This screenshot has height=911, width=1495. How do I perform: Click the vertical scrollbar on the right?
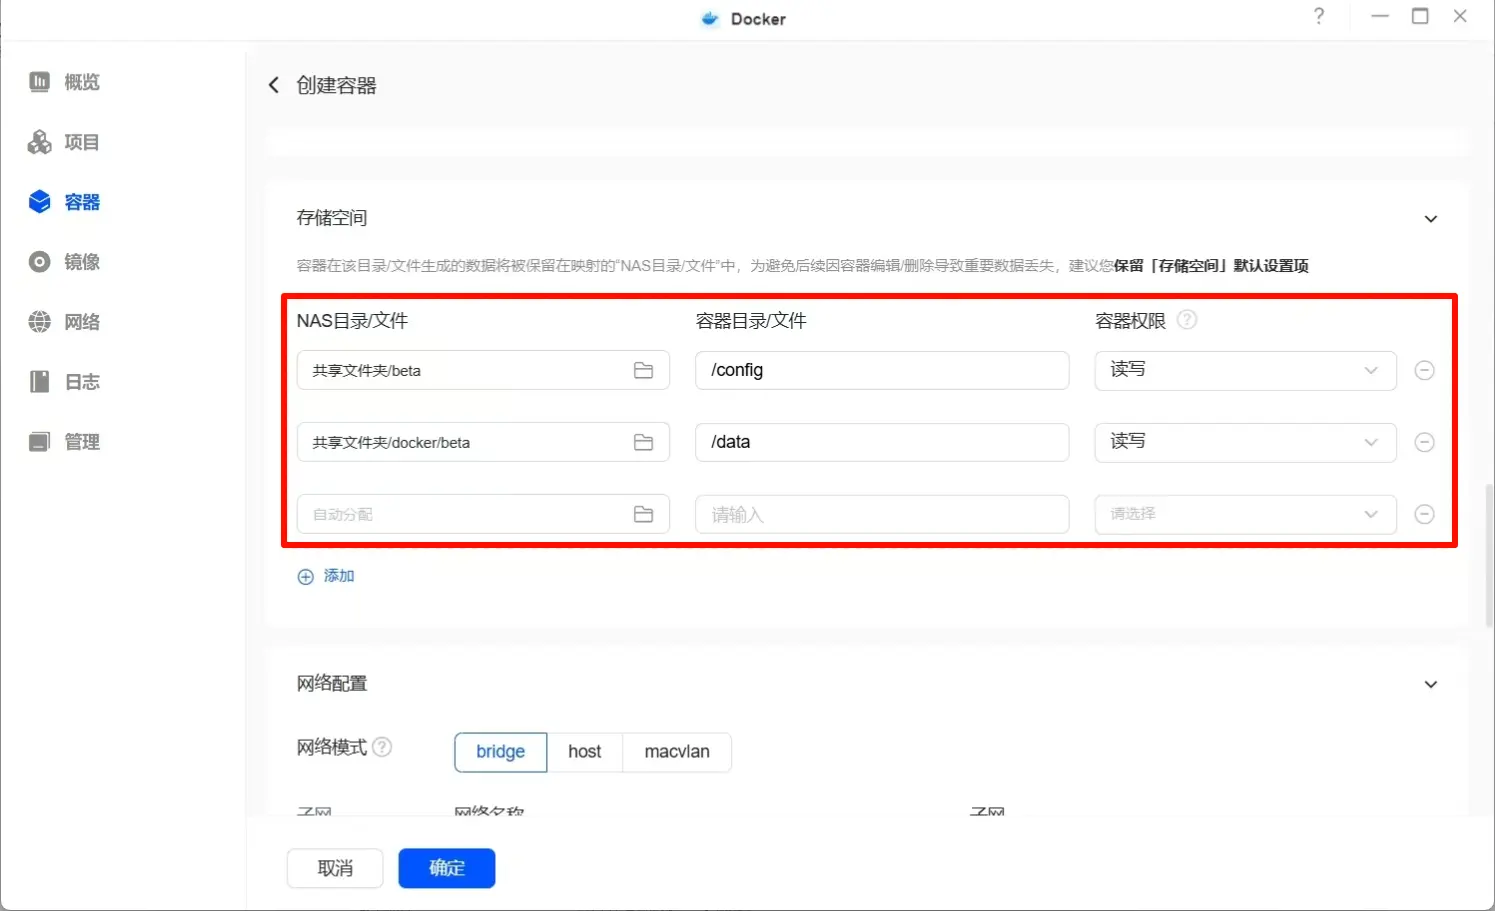pos(1488,555)
